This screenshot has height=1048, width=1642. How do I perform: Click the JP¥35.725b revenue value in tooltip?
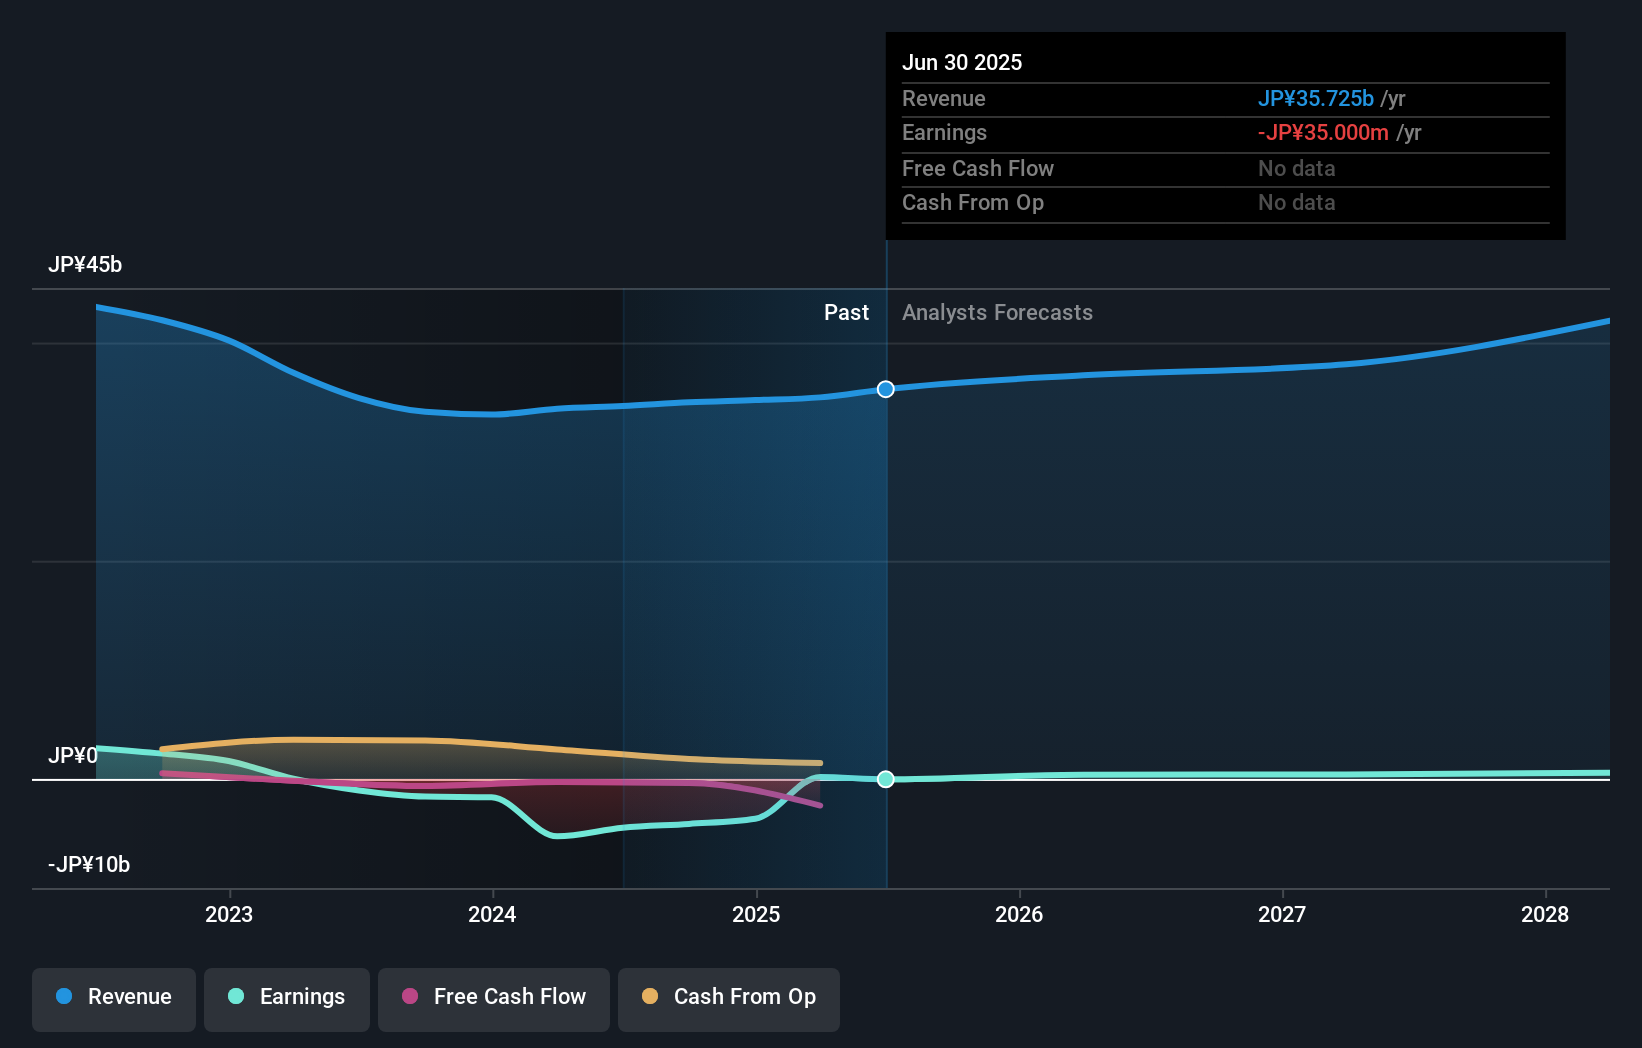[1316, 99]
